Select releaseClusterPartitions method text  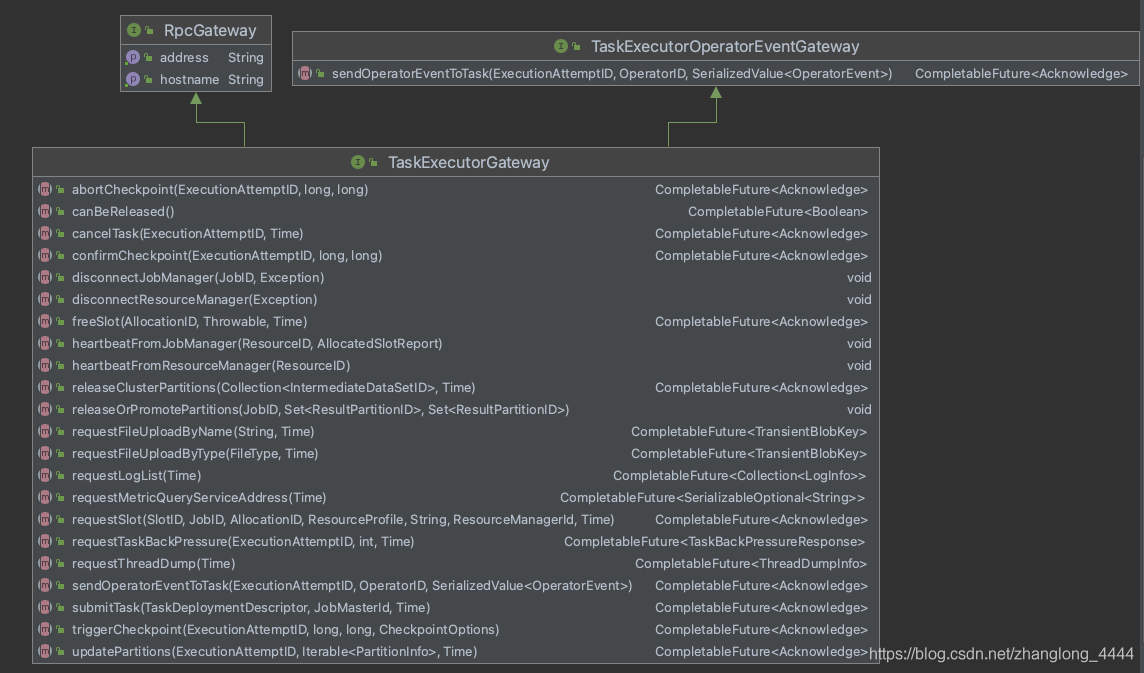pyautogui.click(x=274, y=388)
